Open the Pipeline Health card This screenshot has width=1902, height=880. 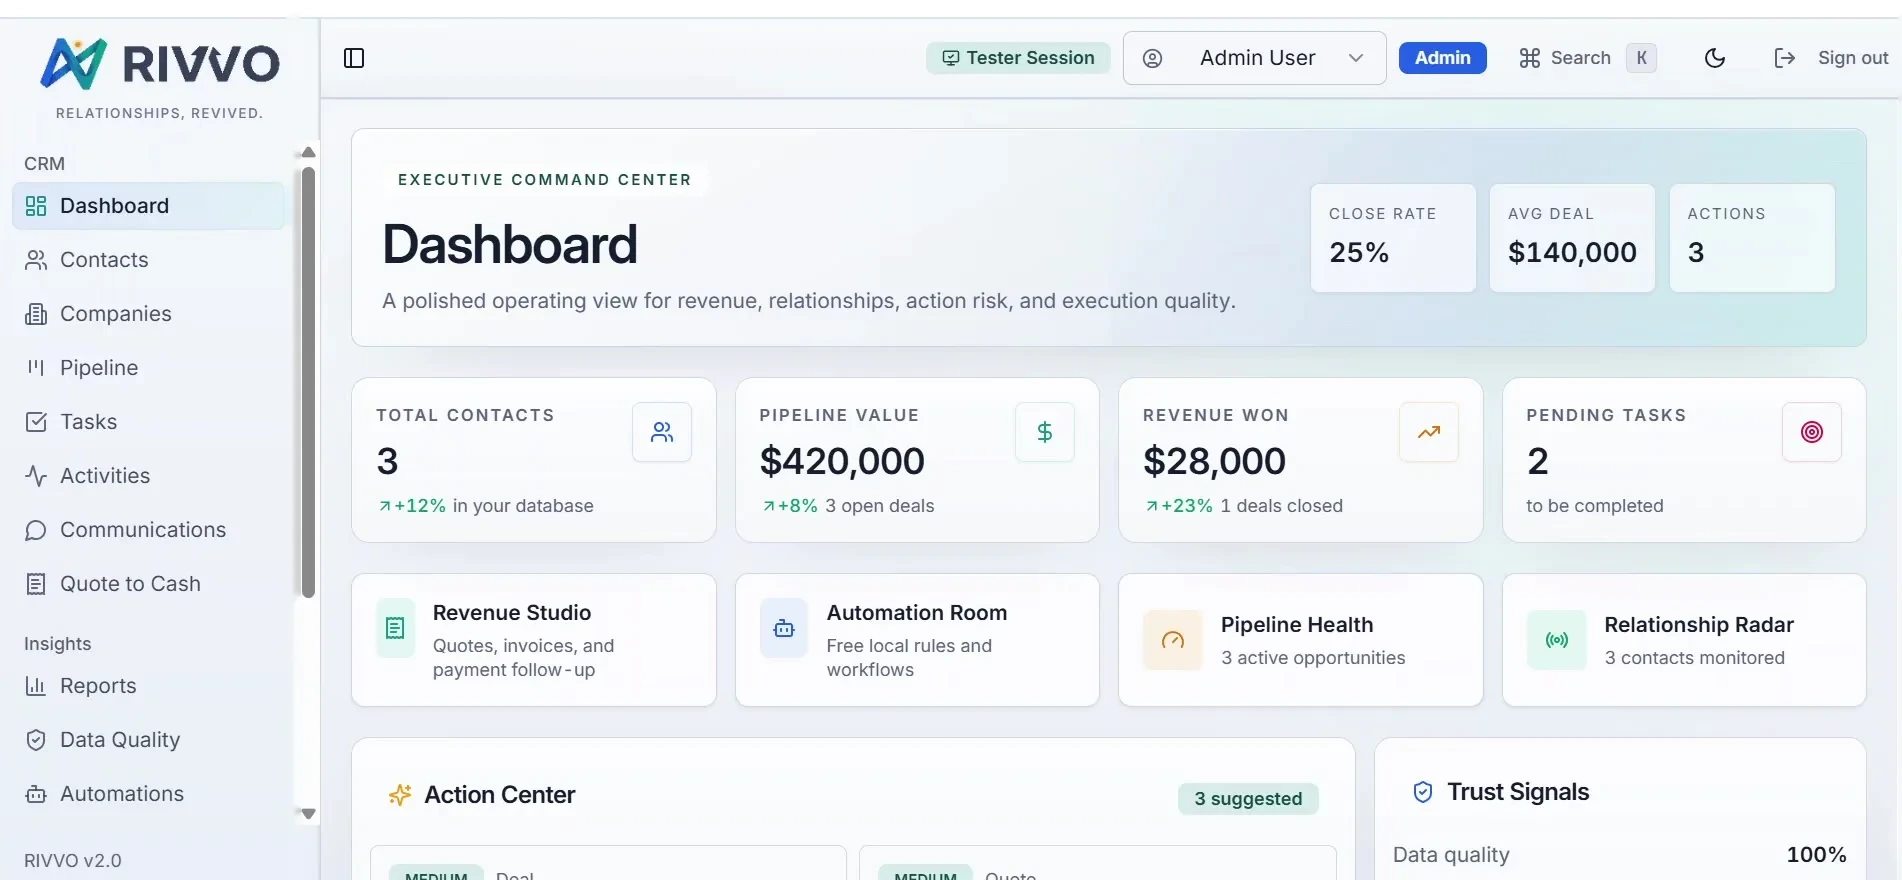pyautogui.click(x=1301, y=640)
